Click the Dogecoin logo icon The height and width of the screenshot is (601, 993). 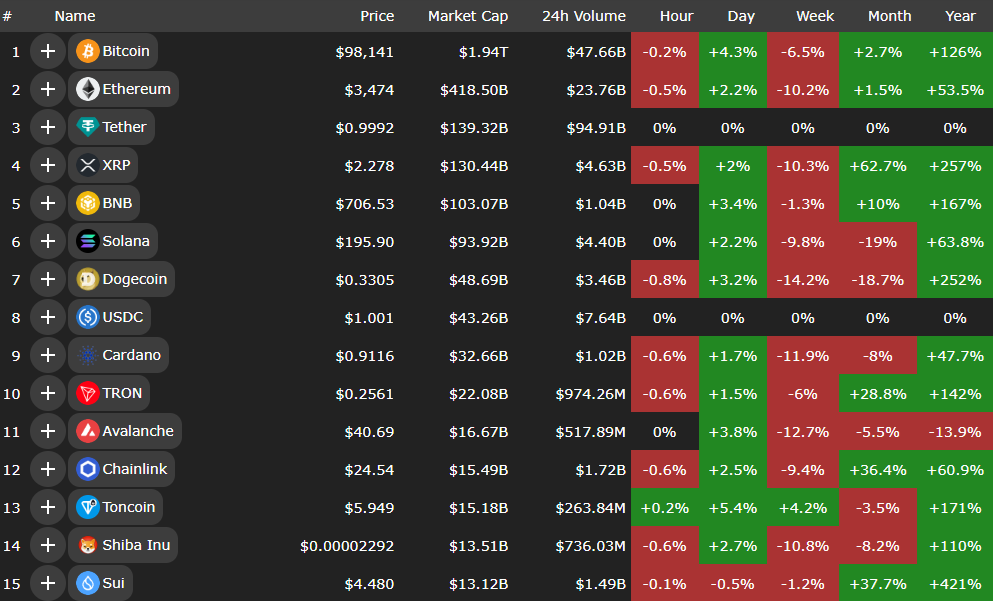tap(87, 279)
